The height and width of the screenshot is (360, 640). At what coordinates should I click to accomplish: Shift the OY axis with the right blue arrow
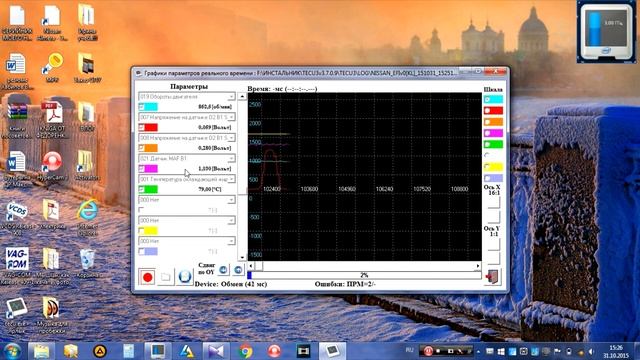[238, 270]
